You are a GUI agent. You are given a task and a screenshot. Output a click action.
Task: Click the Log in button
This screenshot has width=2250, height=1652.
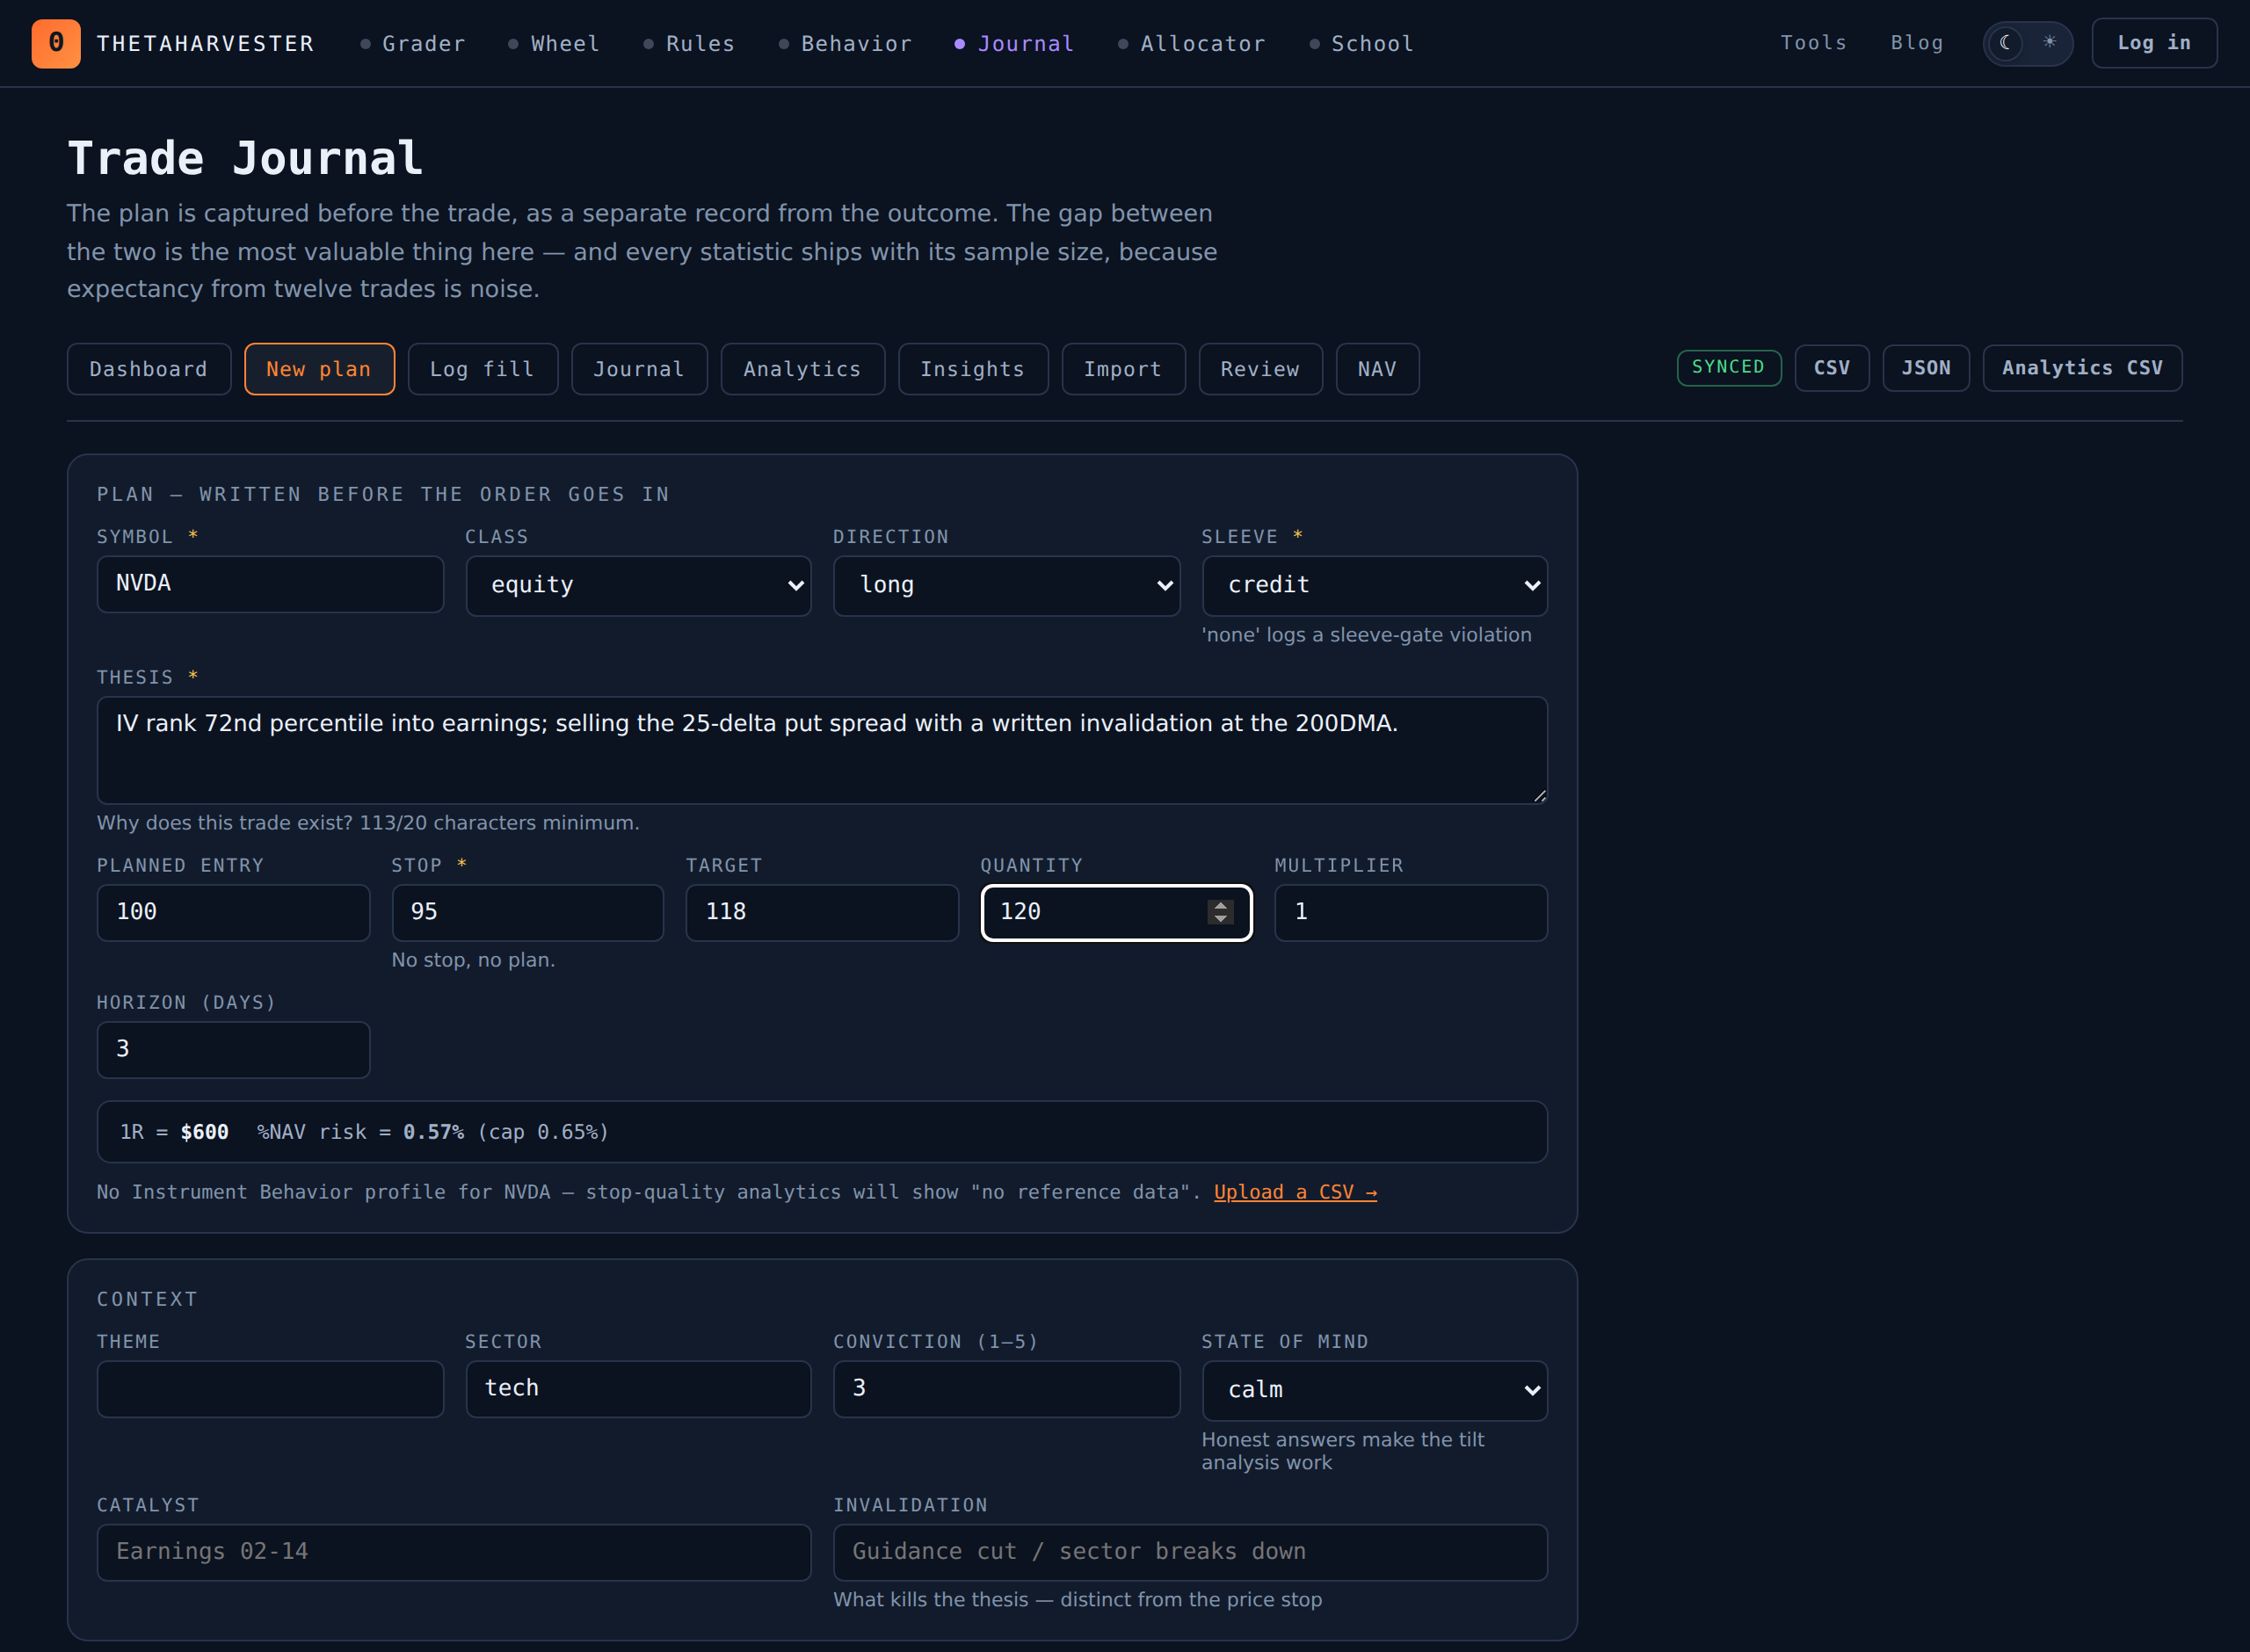(x=2153, y=43)
